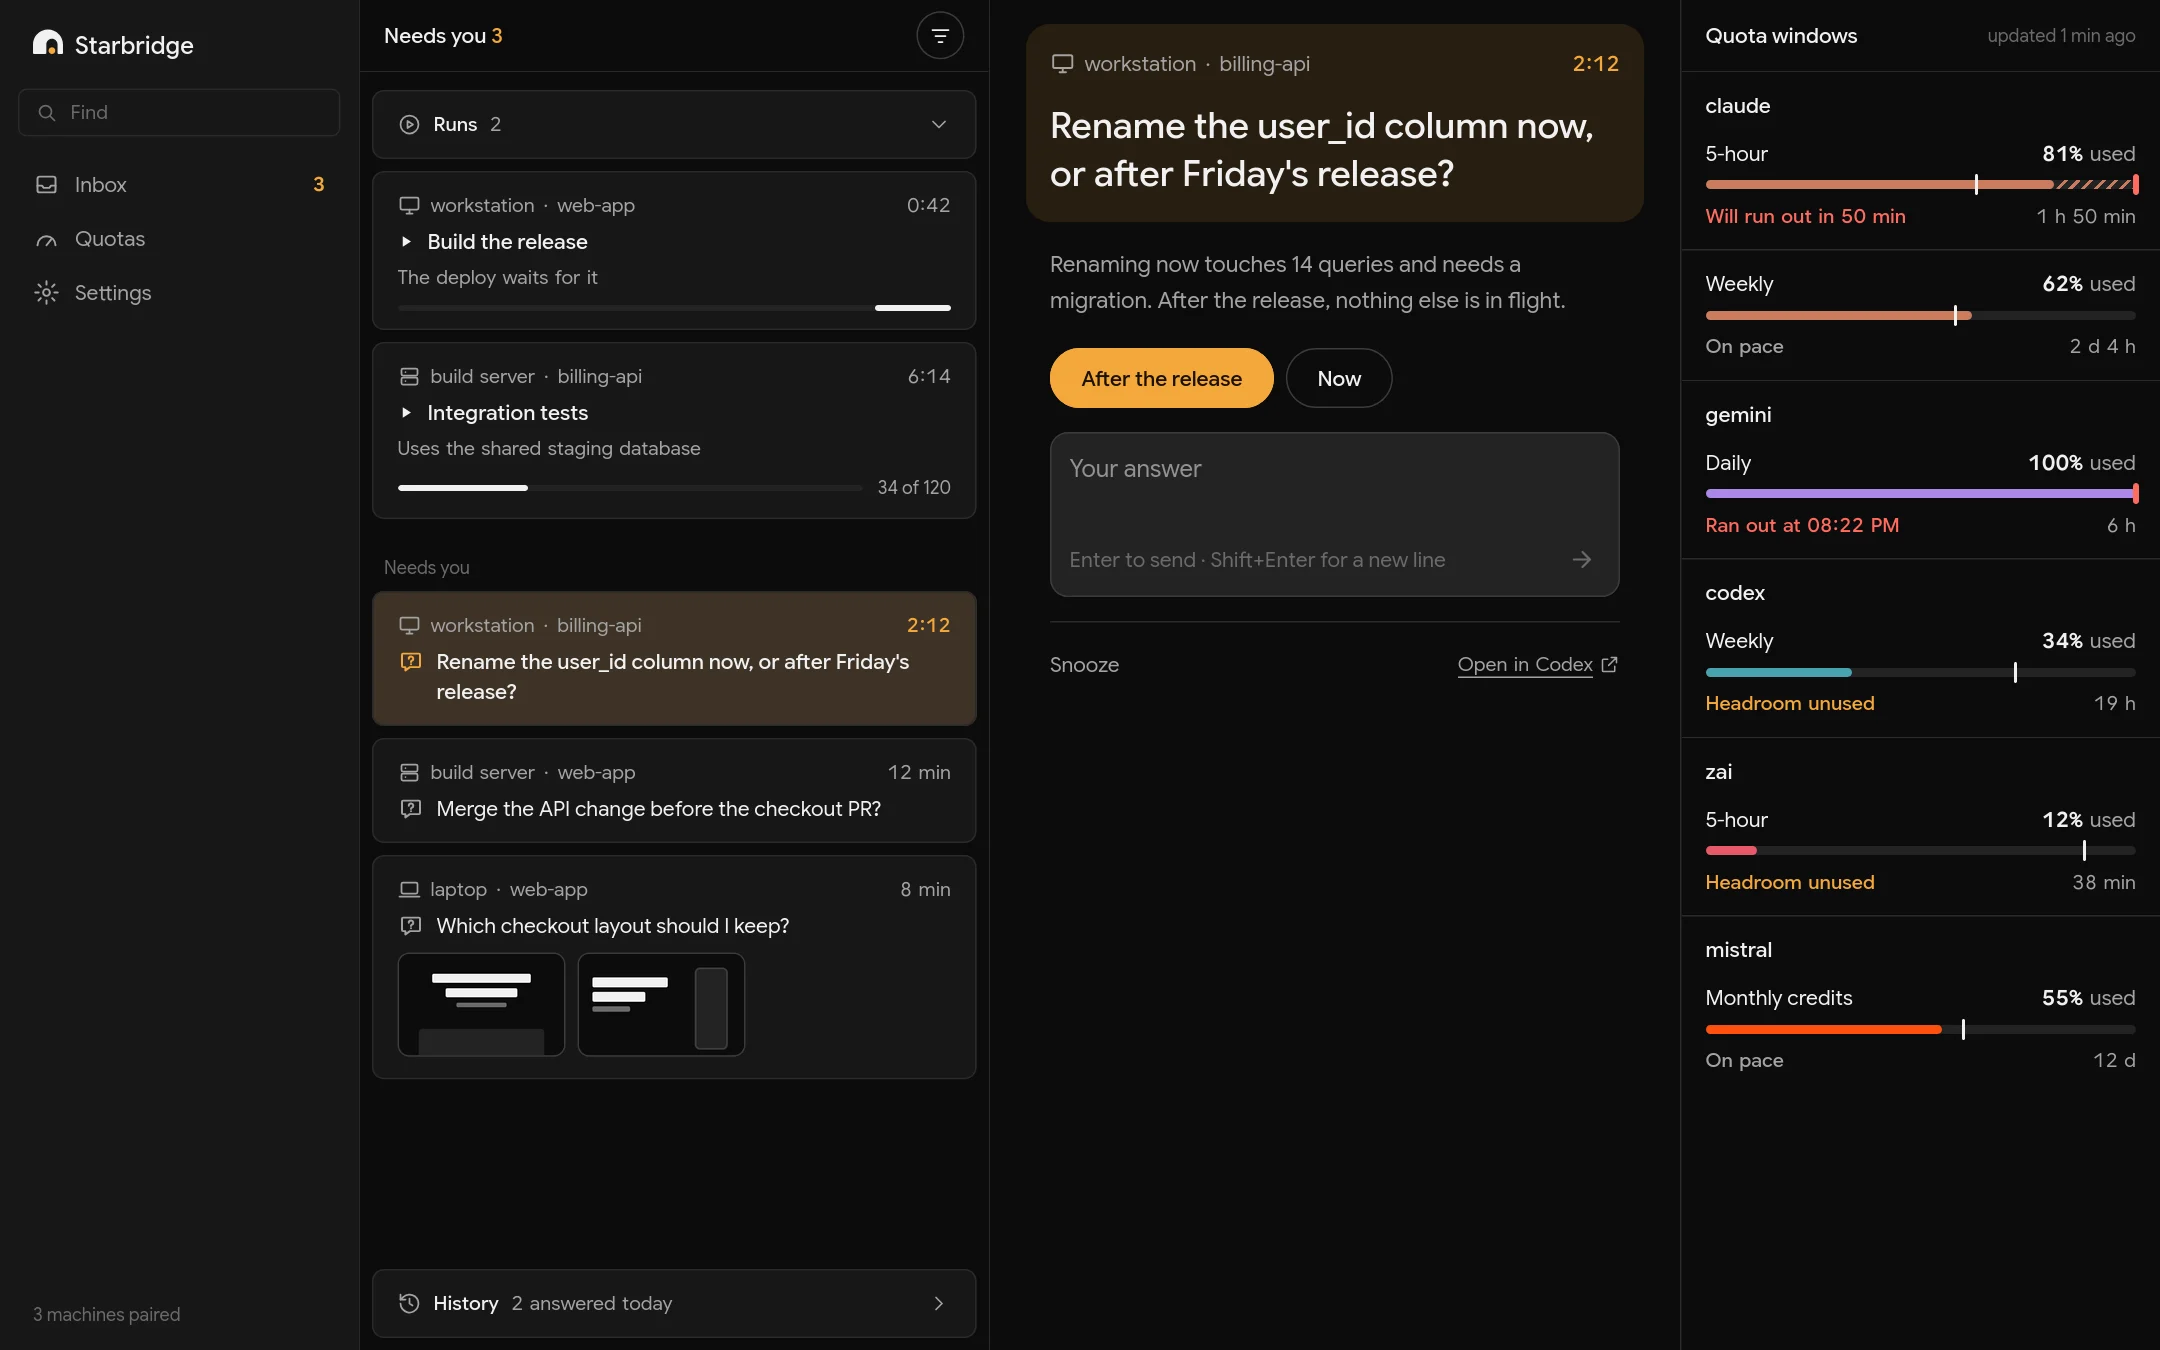2160x1350 pixels.
Task: Choose After the release answer
Action: point(1161,378)
